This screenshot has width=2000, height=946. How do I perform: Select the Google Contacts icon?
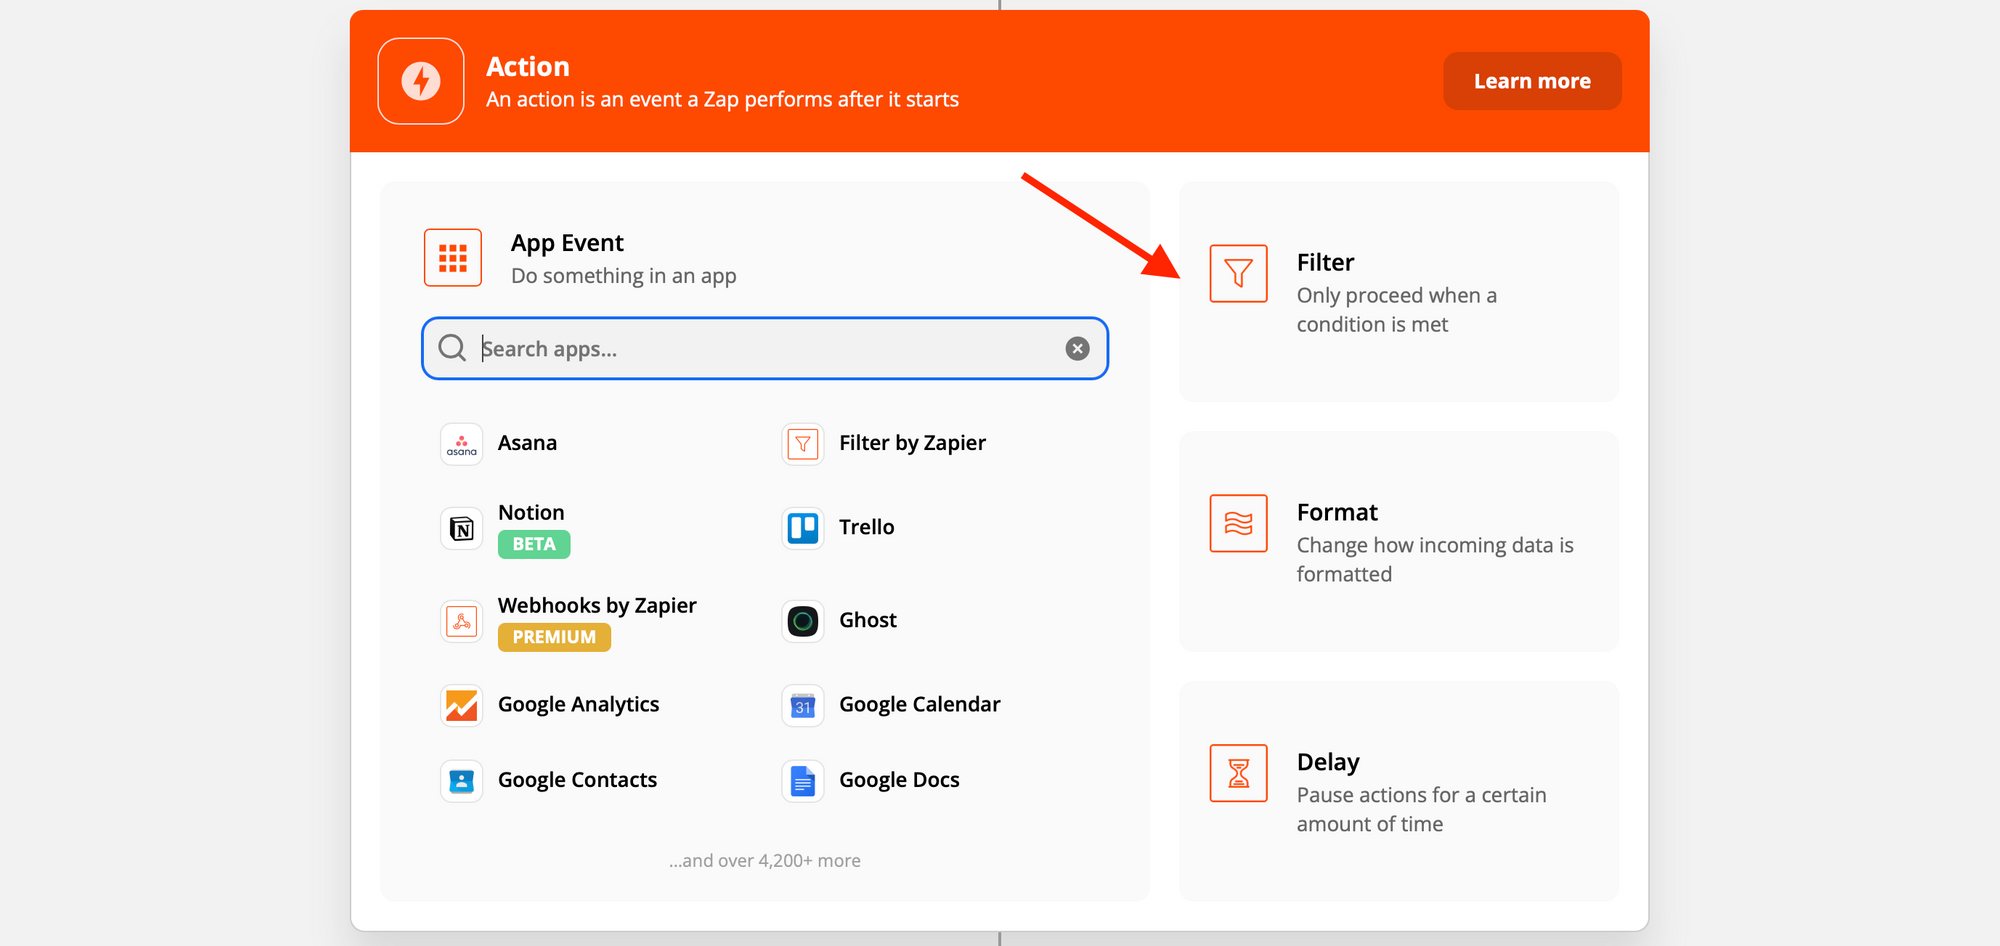[462, 781]
